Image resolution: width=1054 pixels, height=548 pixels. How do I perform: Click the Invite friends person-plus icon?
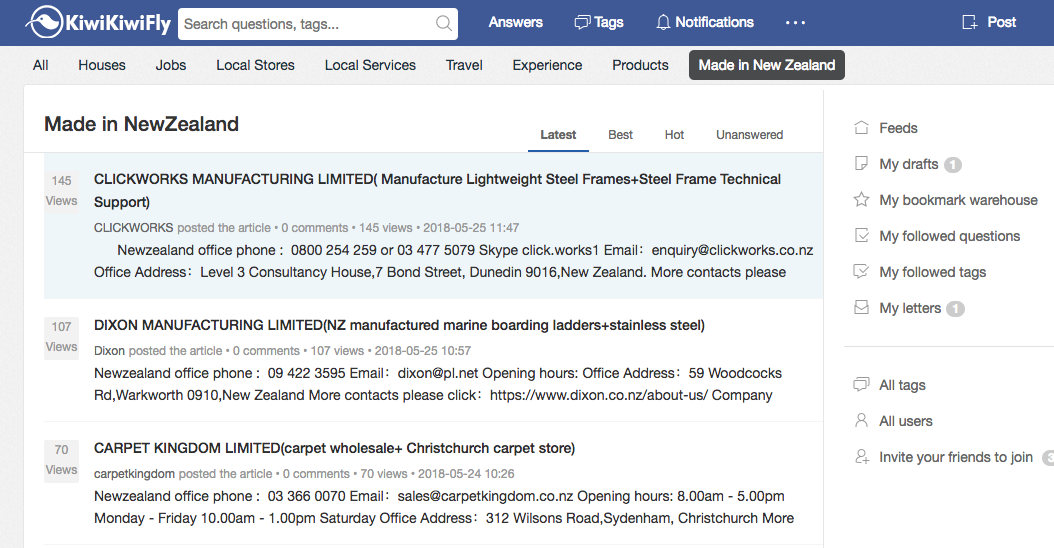click(862, 457)
